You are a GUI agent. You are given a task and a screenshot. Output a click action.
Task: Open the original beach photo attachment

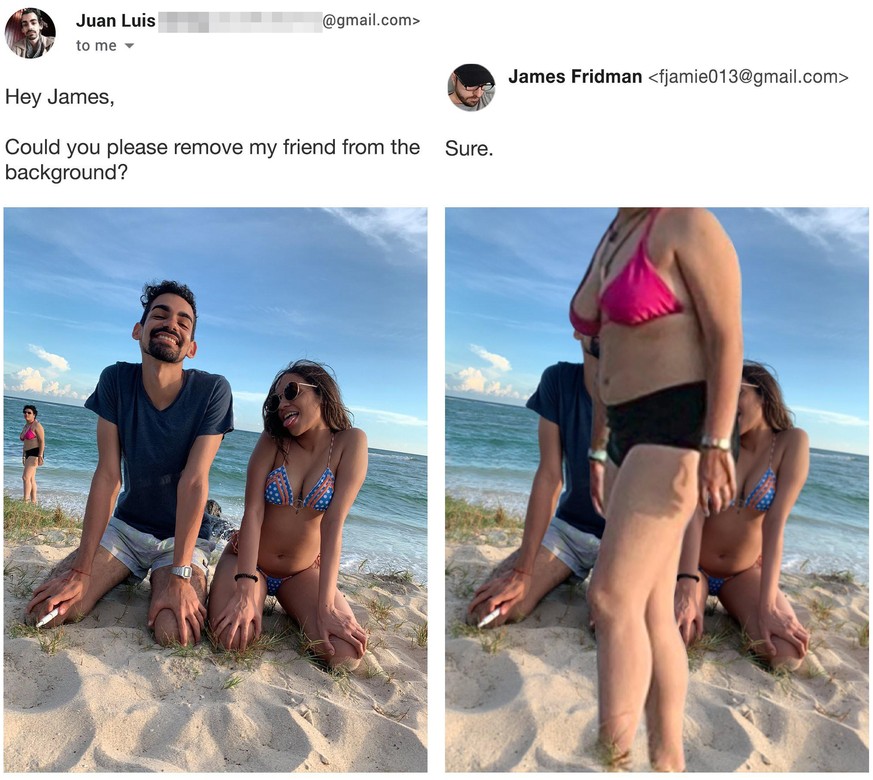pos(215,489)
